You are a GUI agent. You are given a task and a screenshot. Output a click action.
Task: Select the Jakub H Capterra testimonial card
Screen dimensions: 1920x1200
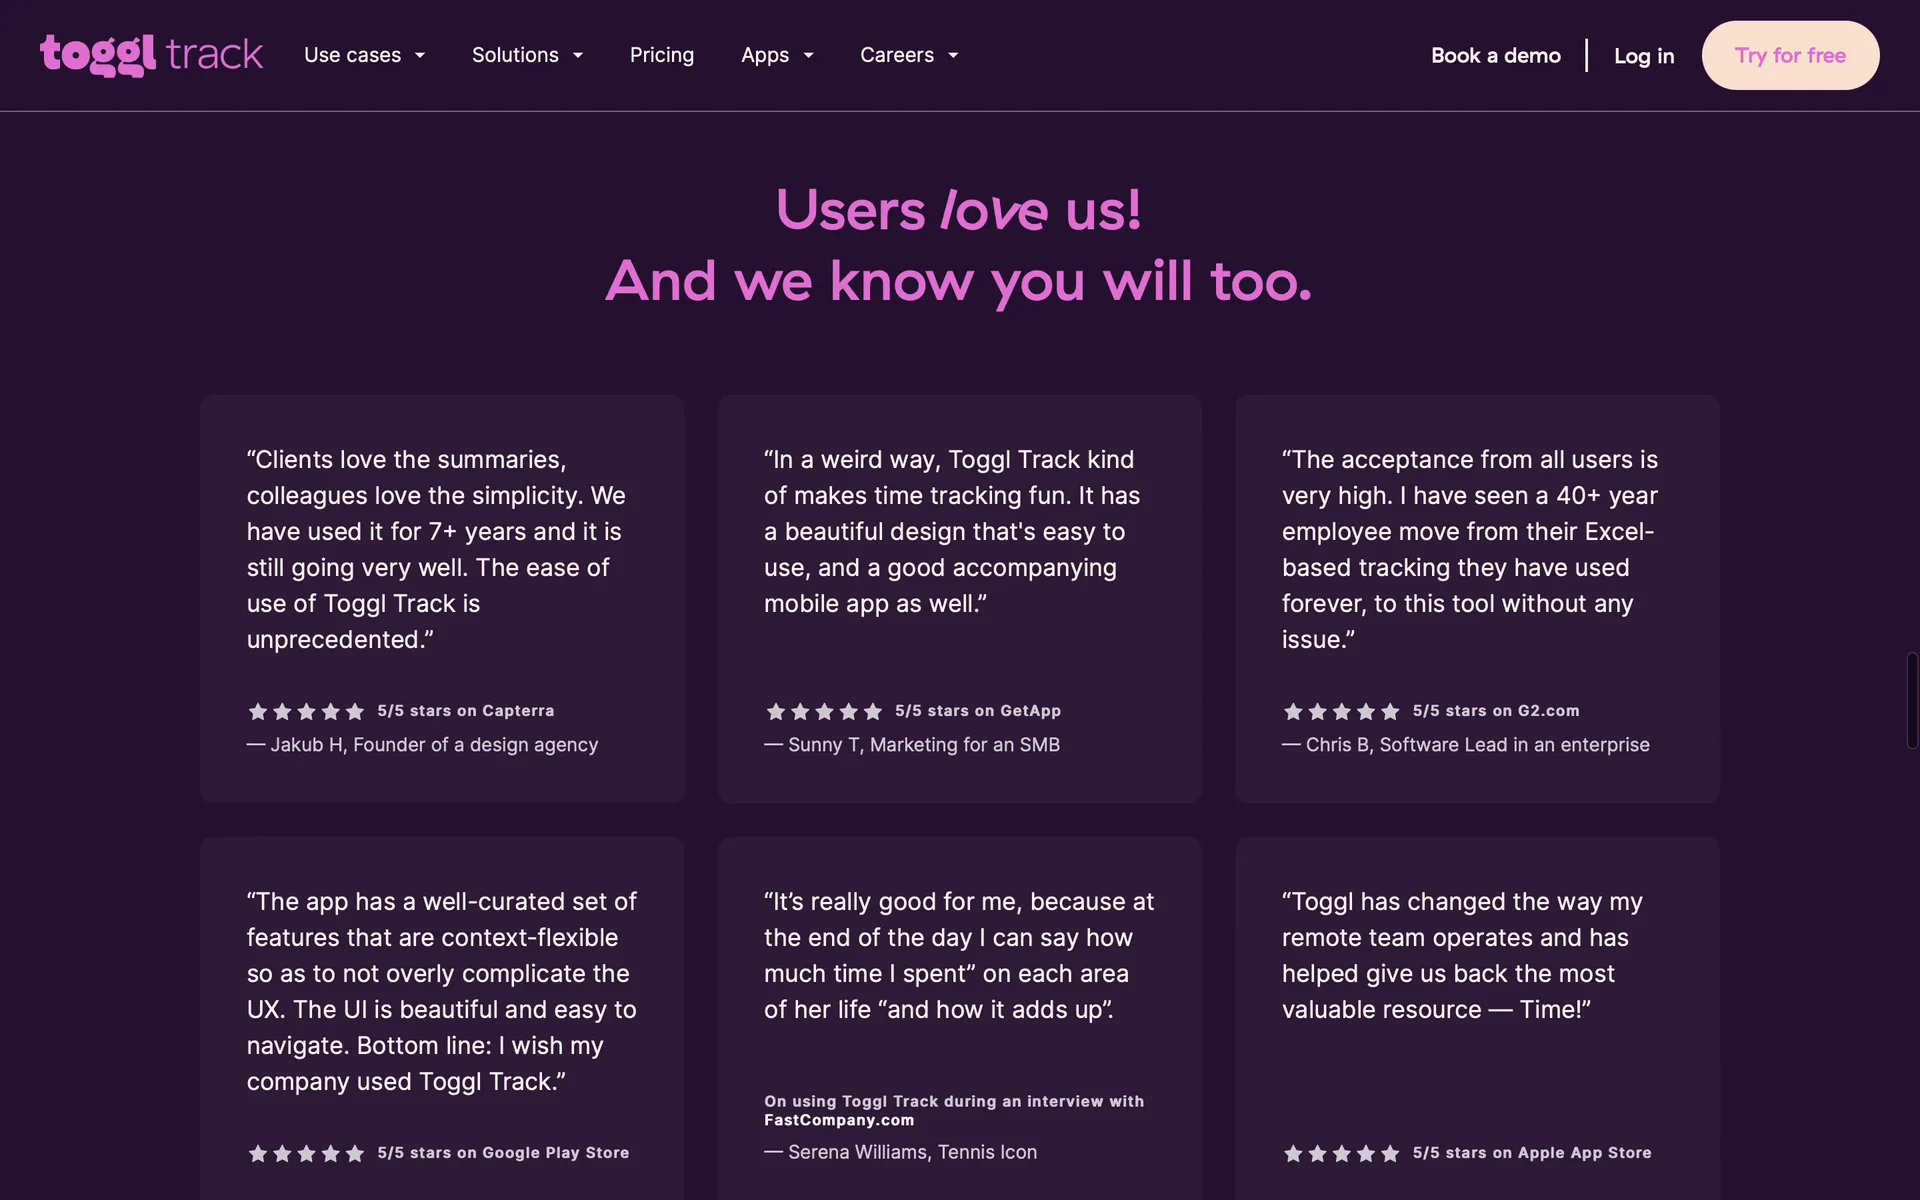point(442,598)
